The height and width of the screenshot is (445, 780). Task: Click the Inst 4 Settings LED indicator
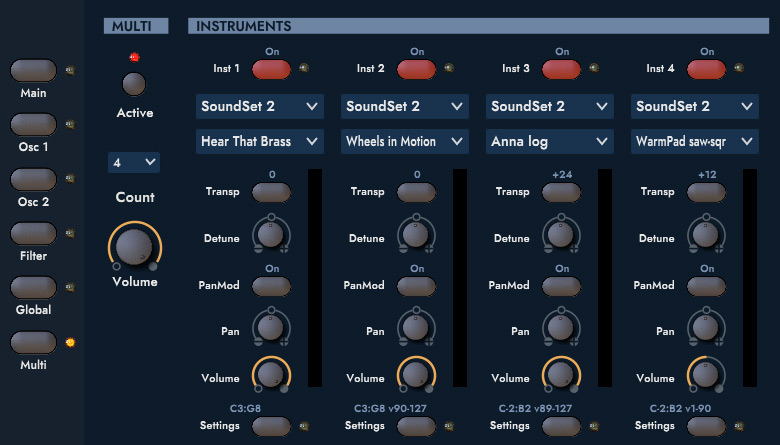tap(739, 426)
